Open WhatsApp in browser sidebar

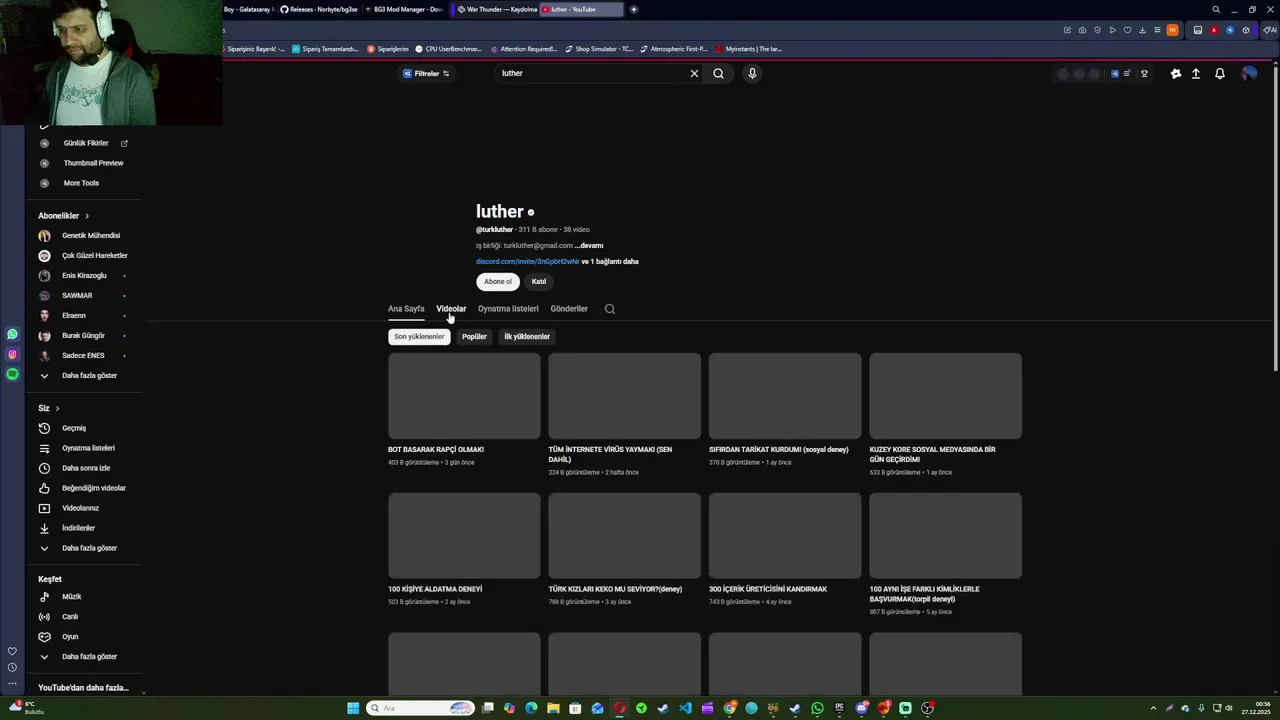pyautogui.click(x=12, y=335)
